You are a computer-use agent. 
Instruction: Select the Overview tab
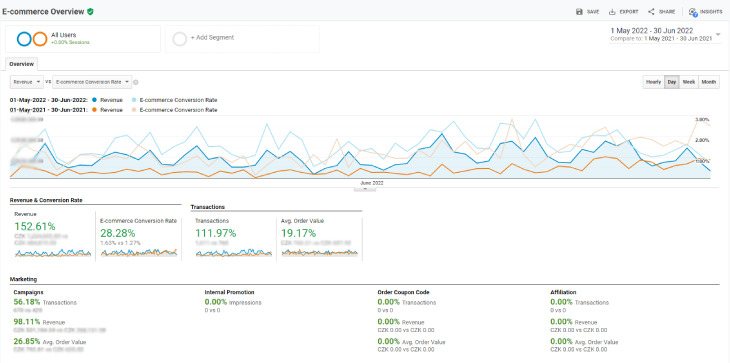(22, 64)
